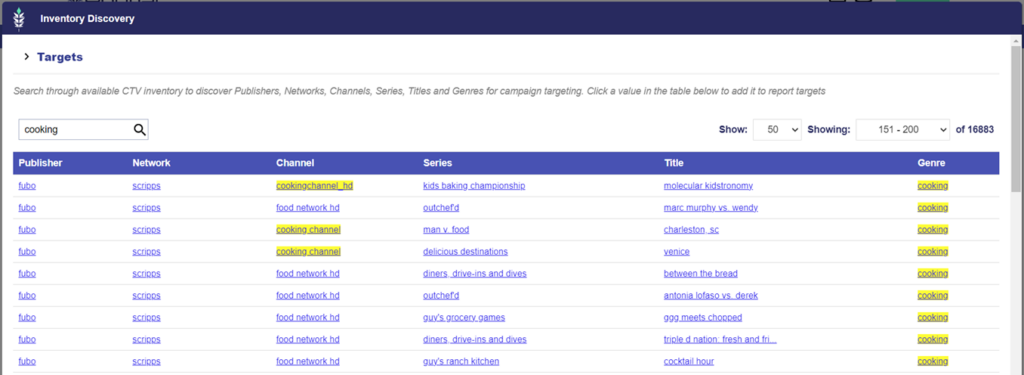
Task: Click cooking genre in ggg meets chopped row
Action: pyautogui.click(x=933, y=318)
